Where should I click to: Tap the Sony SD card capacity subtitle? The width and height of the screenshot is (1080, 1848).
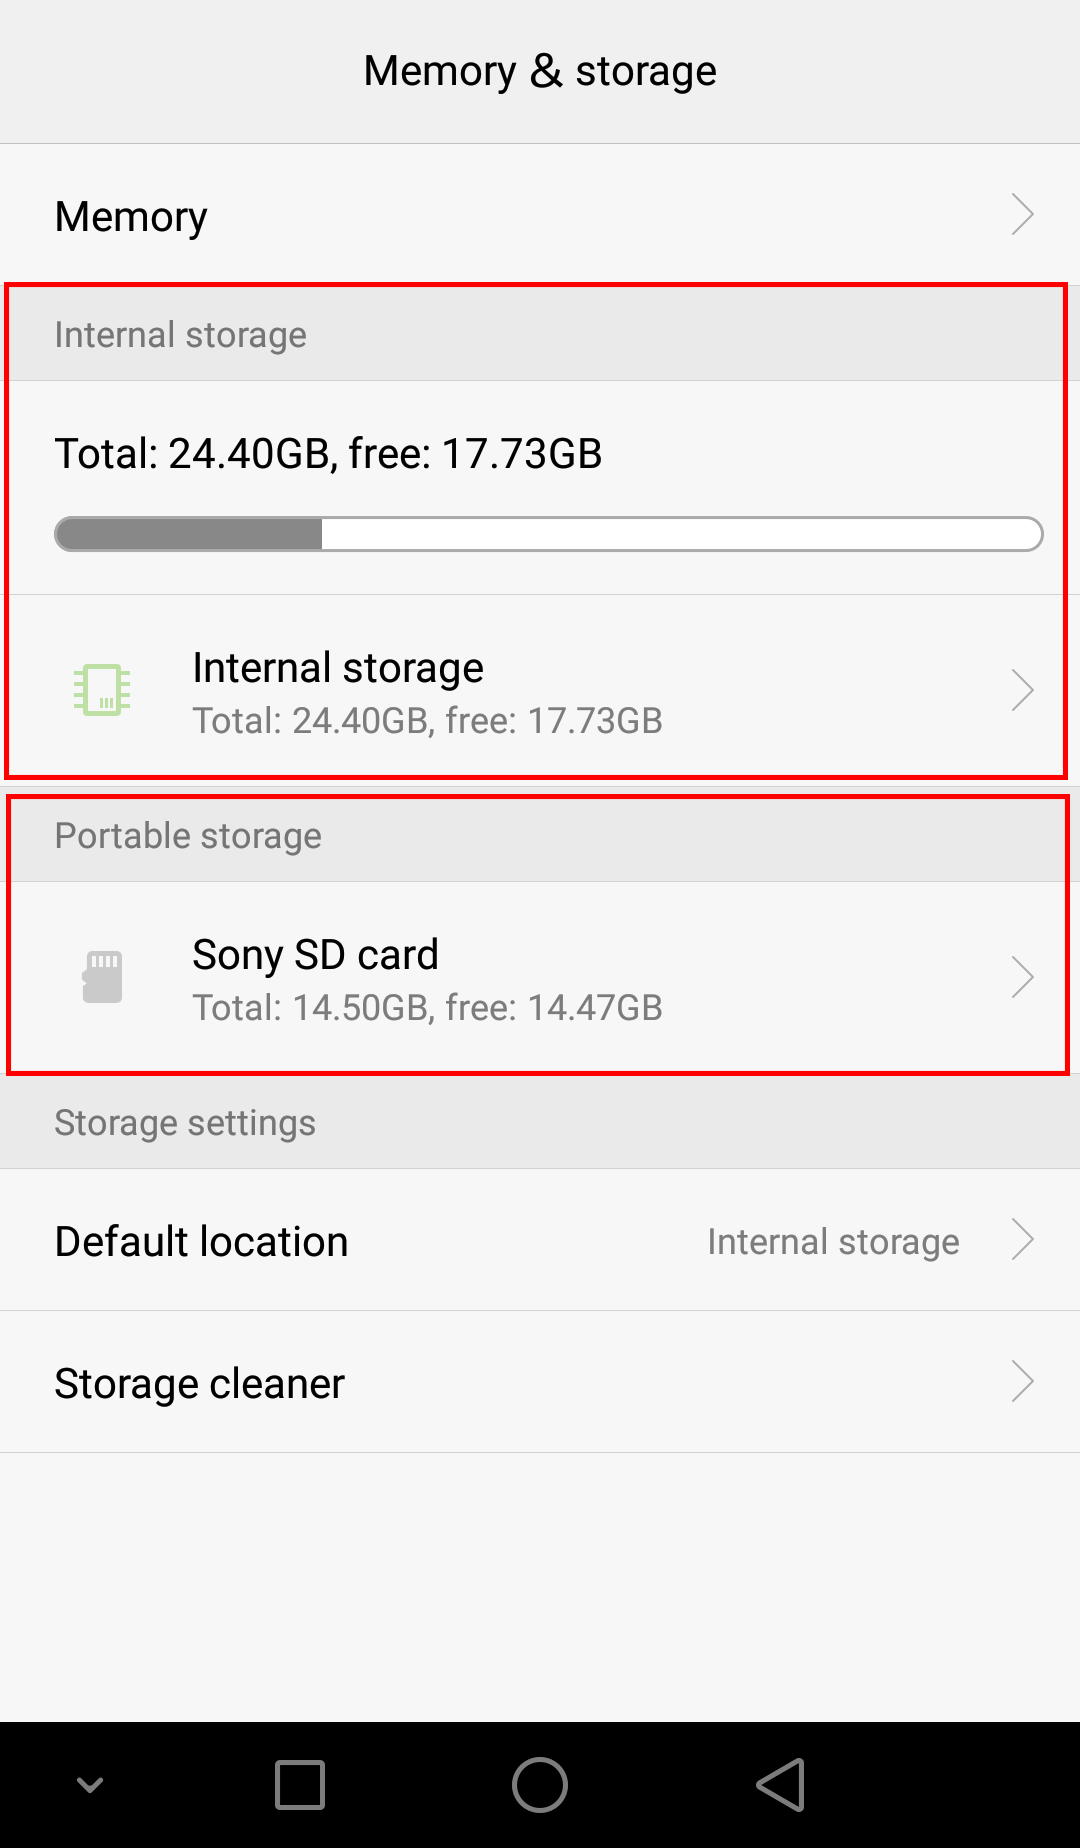point(428,1008)
